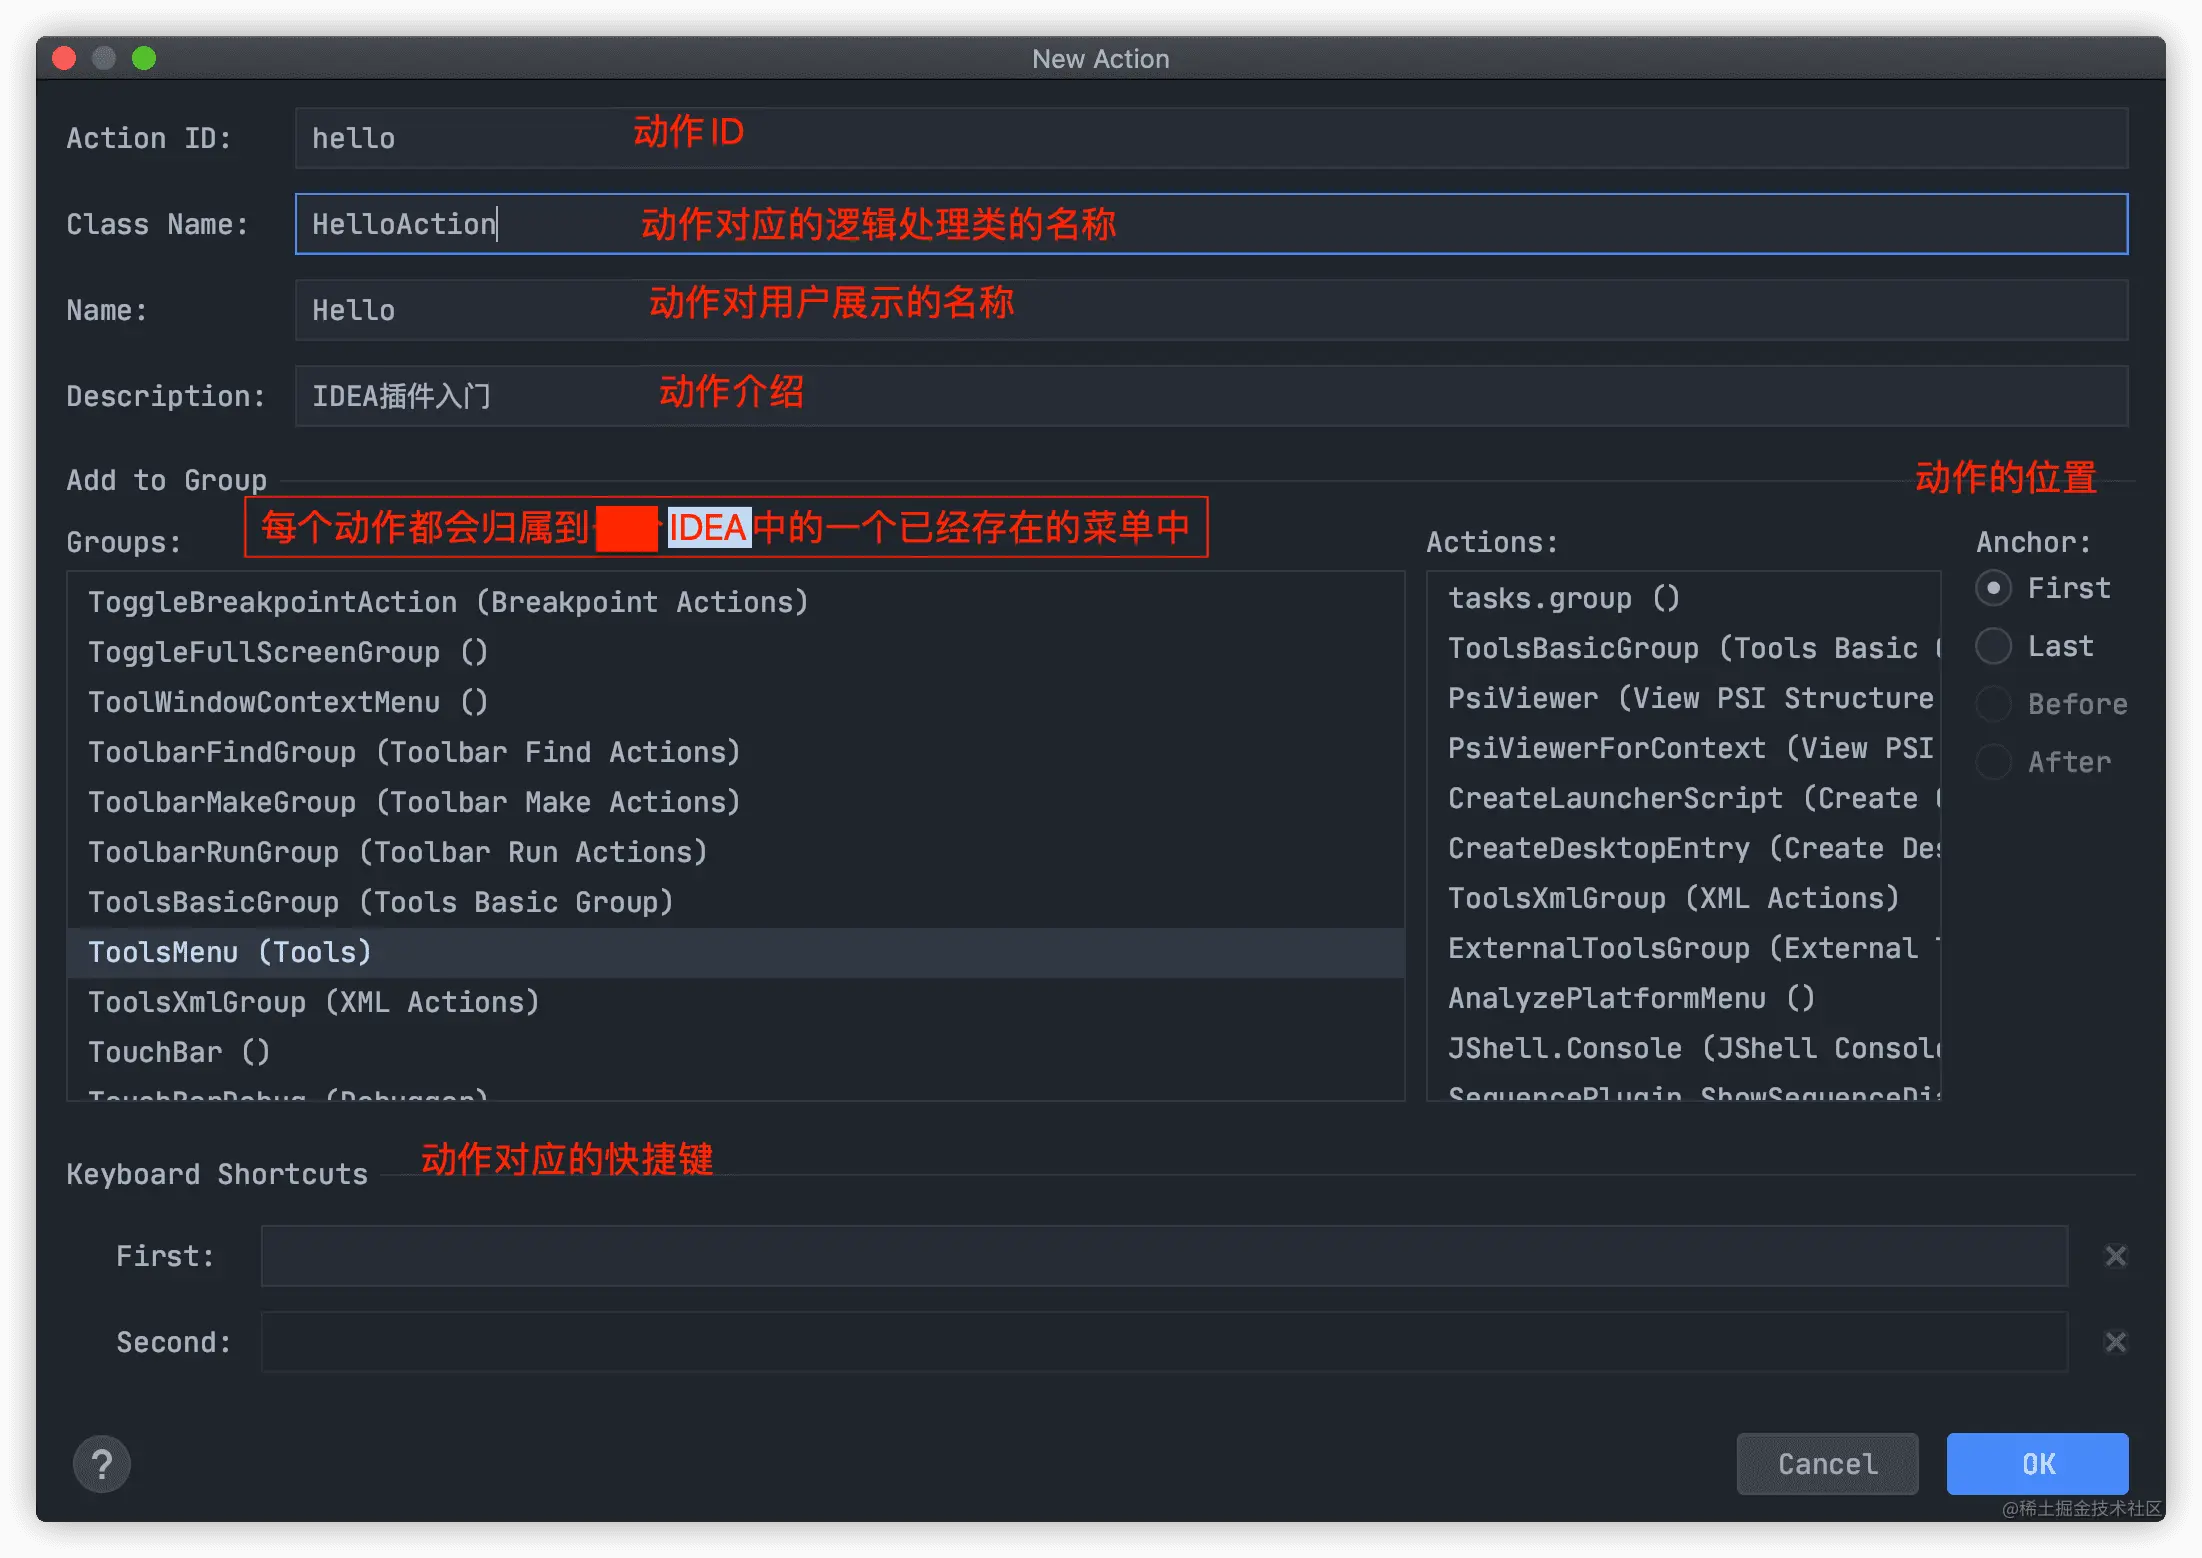Focus the First keyboard shortcut field

1164,1256
